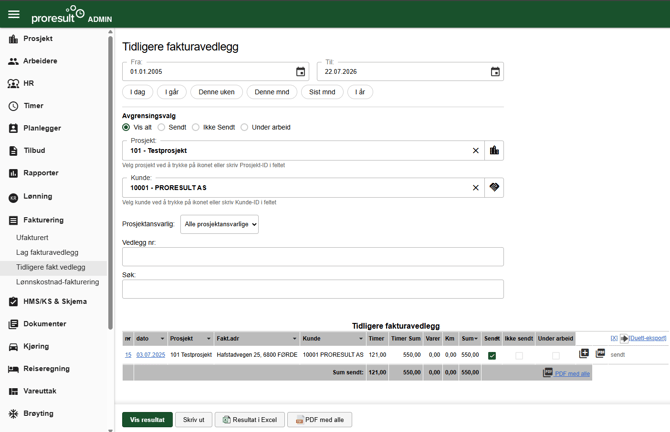Click the PDF icon in sum row

click(547, 373)
